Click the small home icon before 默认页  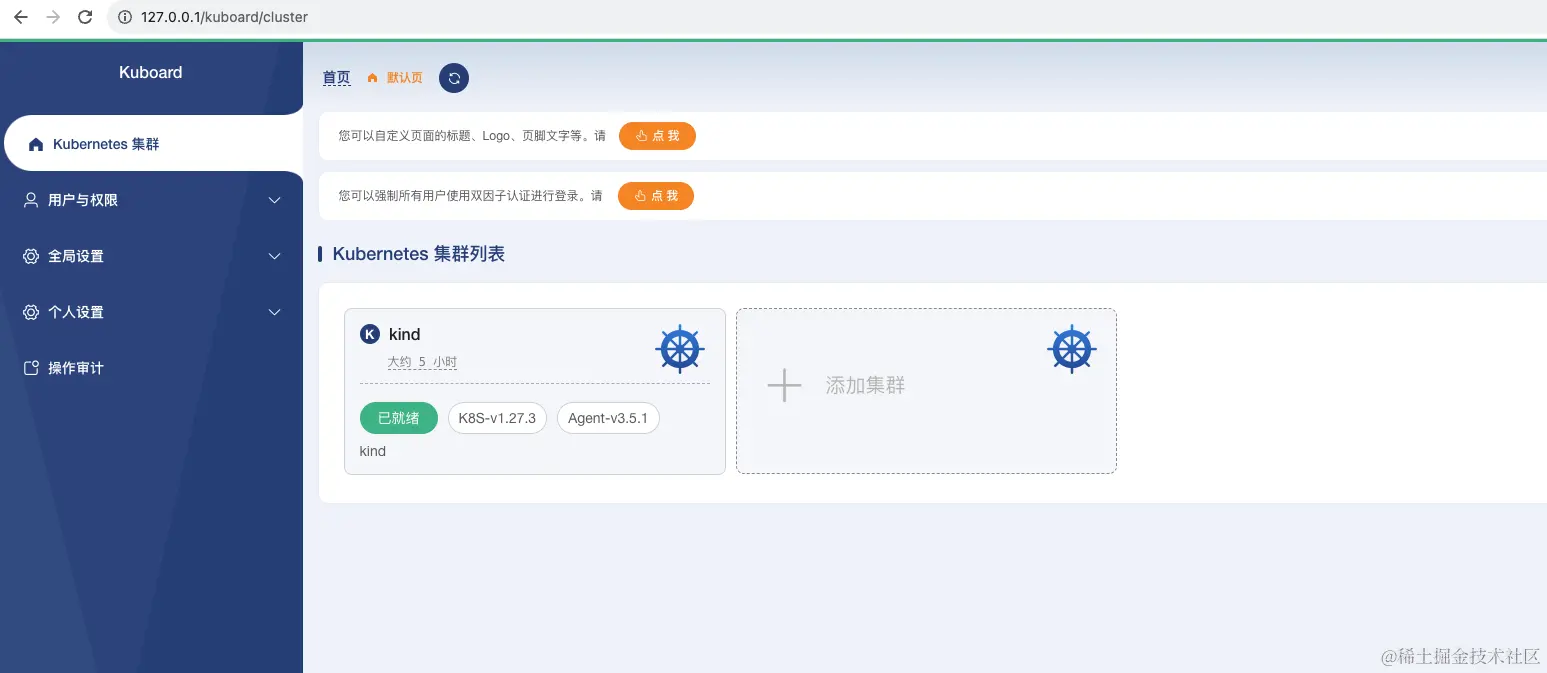[373, 78]
